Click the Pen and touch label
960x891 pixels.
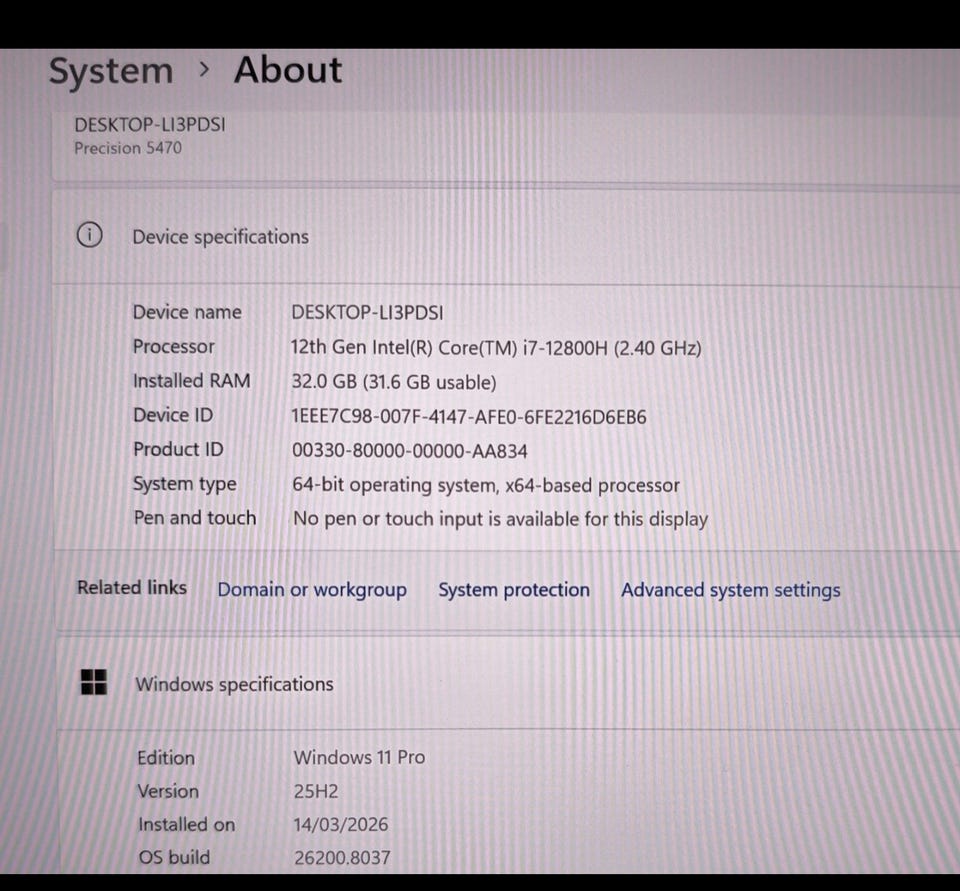pos(195,518)
